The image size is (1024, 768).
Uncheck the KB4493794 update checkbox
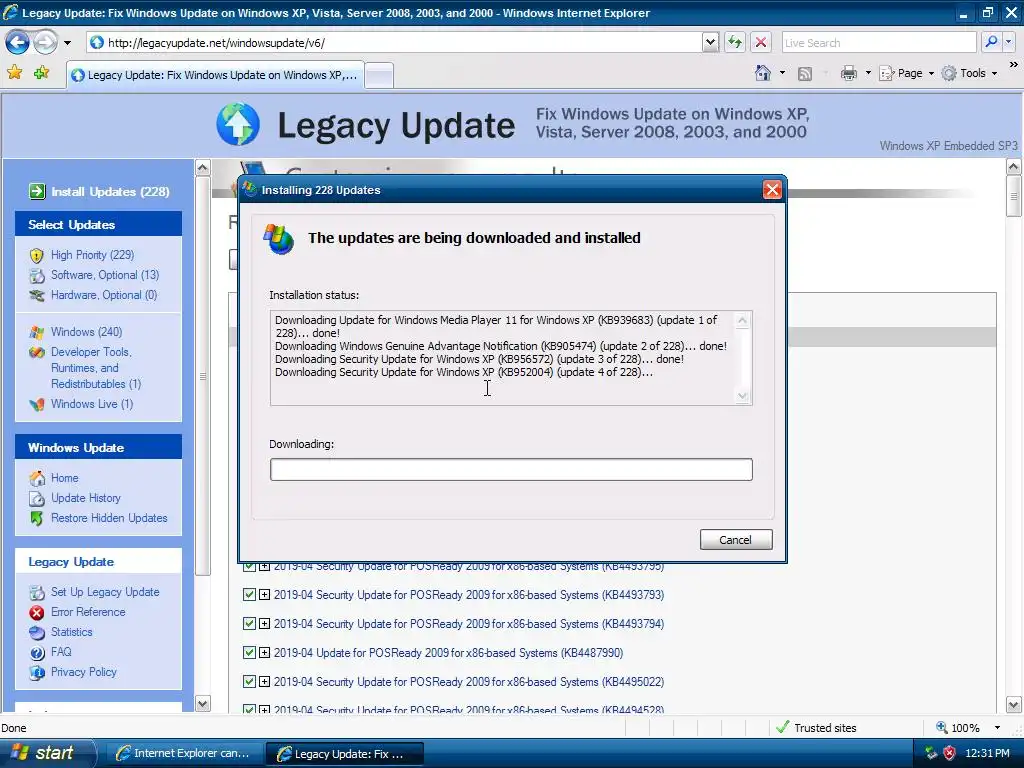click(249, 624)
